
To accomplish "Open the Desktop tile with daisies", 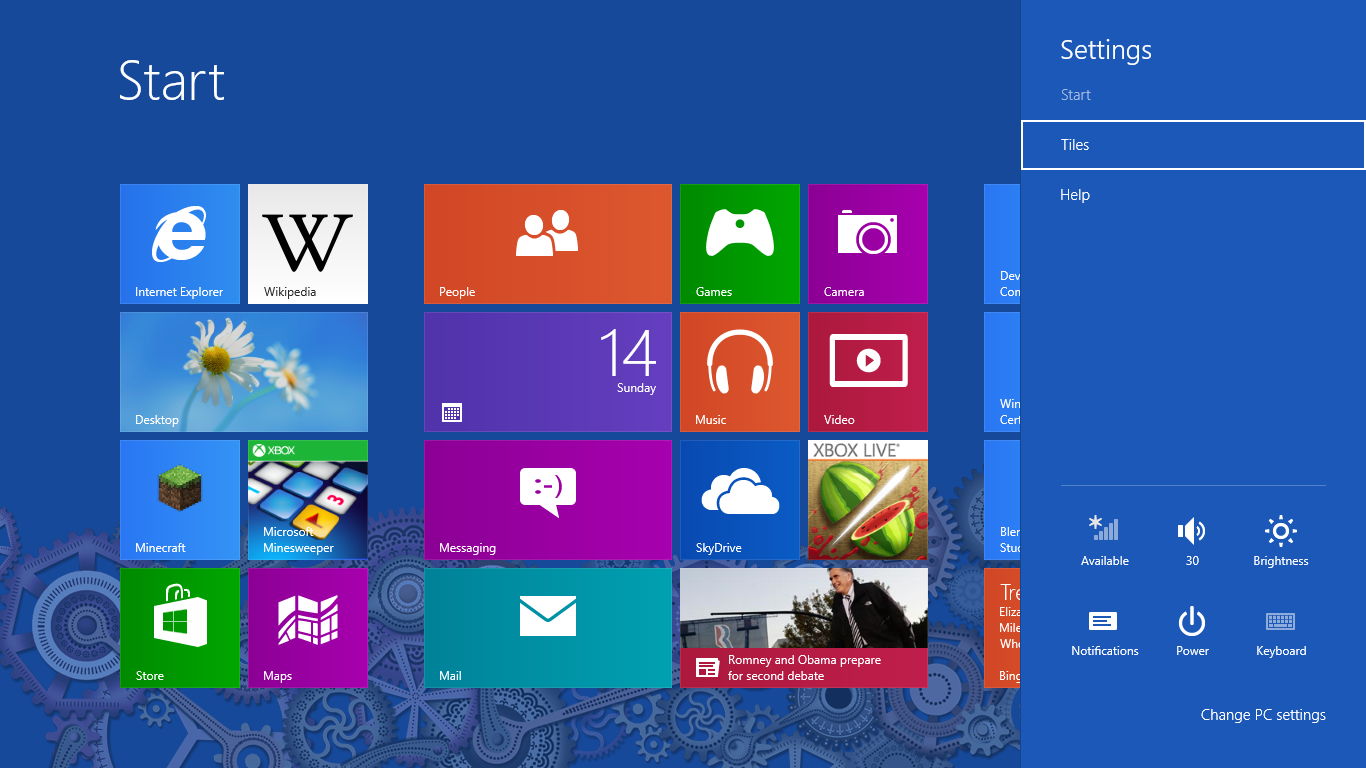I will pos(244,372).
